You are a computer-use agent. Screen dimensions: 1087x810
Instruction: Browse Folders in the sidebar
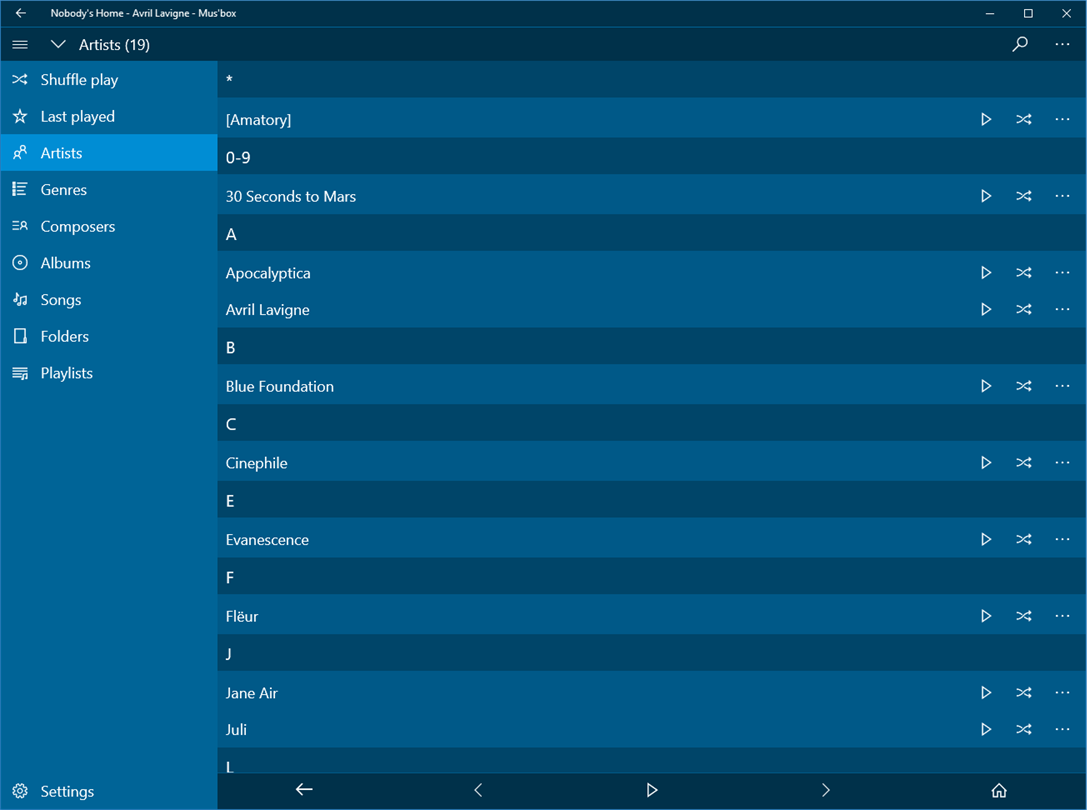pyautogui.click(x=109, y=336)
